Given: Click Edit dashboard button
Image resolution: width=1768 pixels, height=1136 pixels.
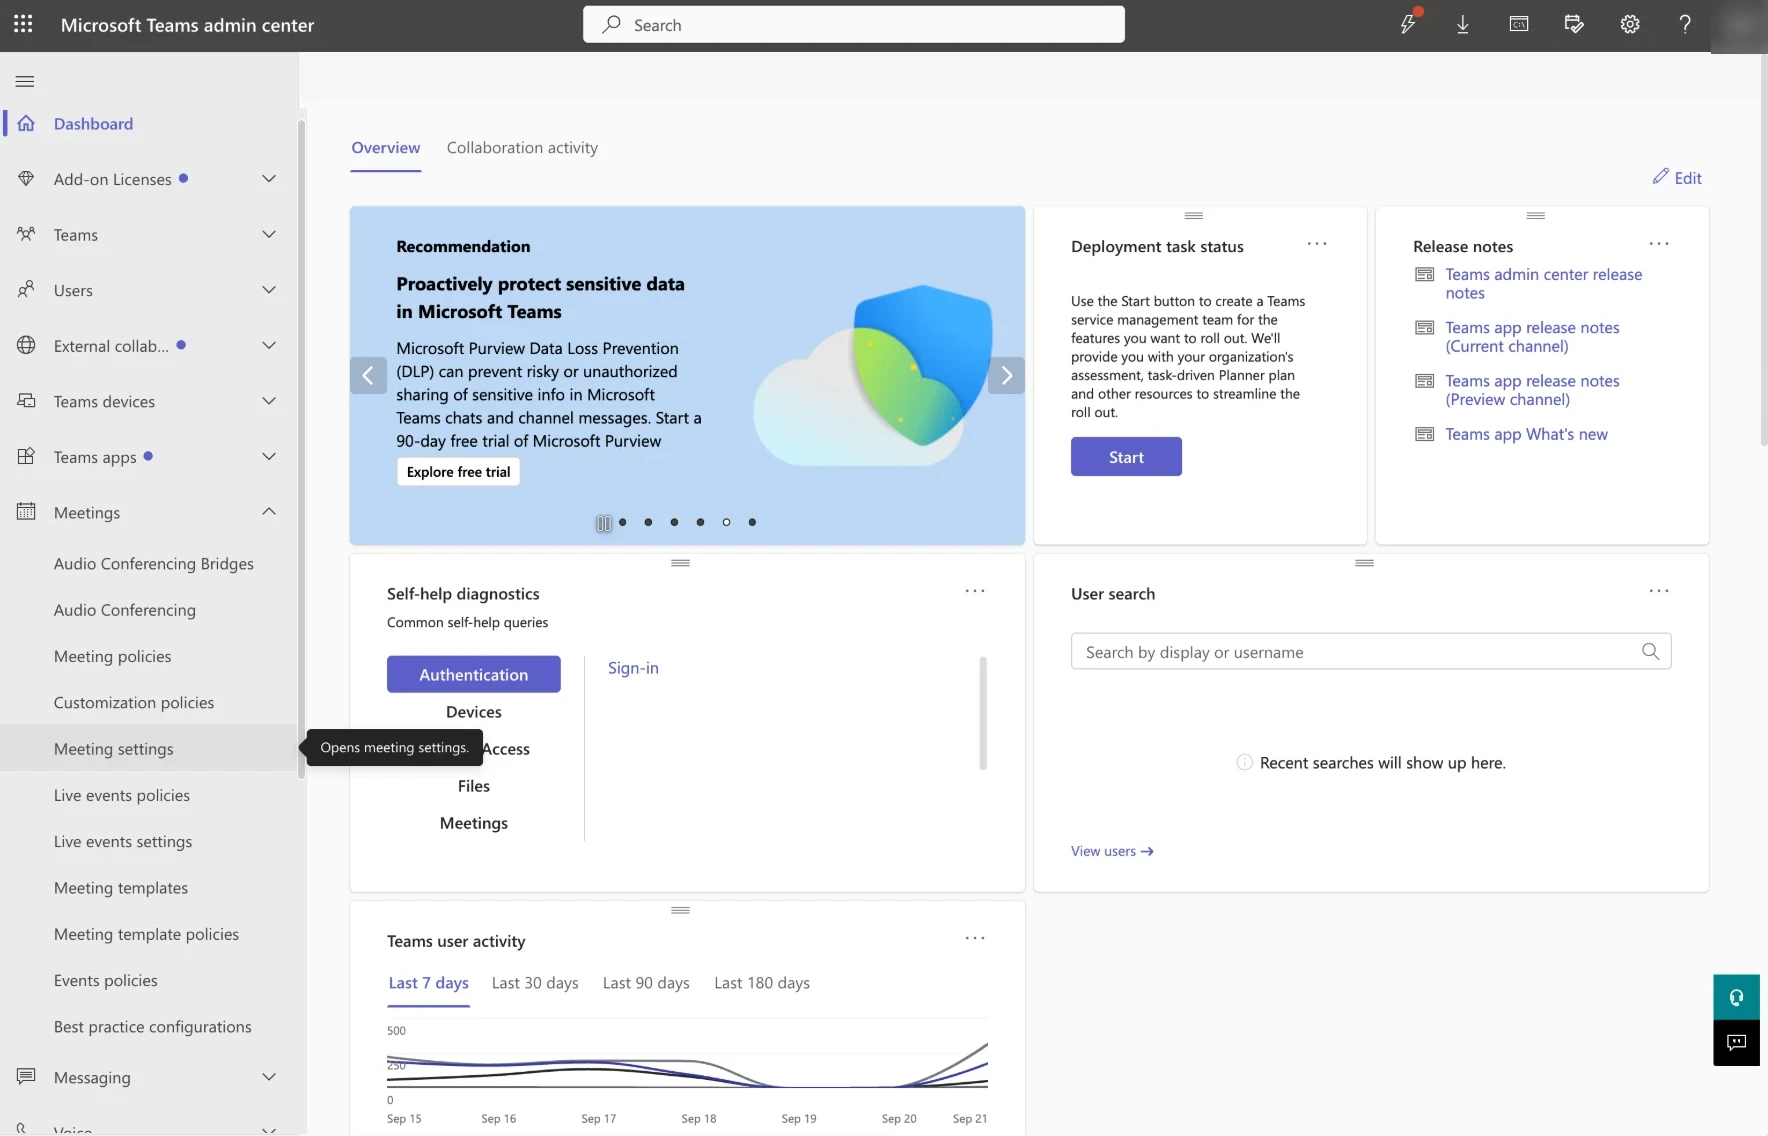Looking at the screenshot, I should point(1677,177).
